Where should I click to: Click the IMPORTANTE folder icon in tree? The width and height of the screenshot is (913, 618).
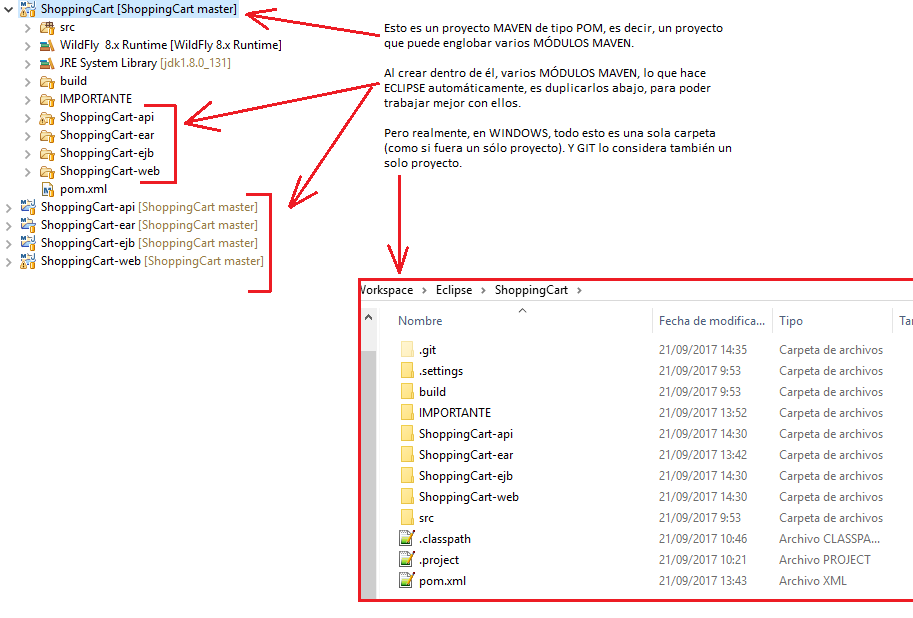47,100
